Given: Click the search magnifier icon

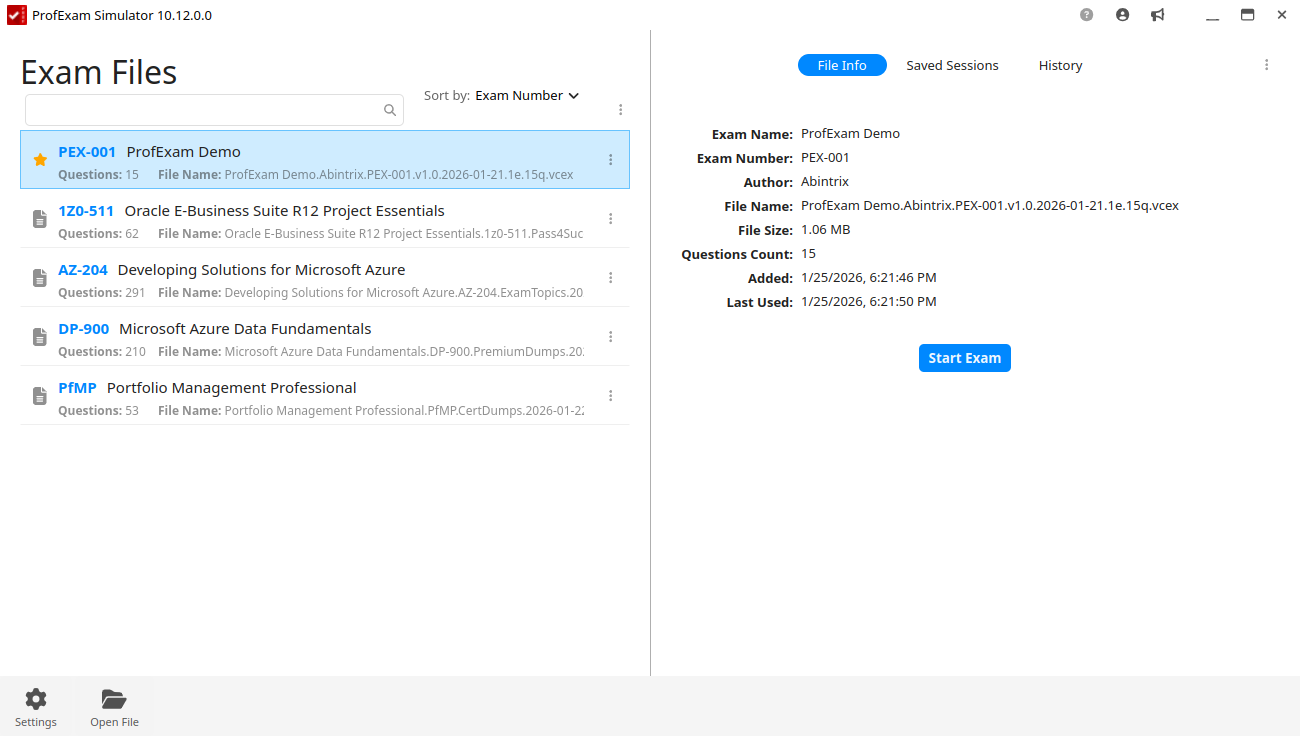Looking at the screenshot, I should [390, 110].
